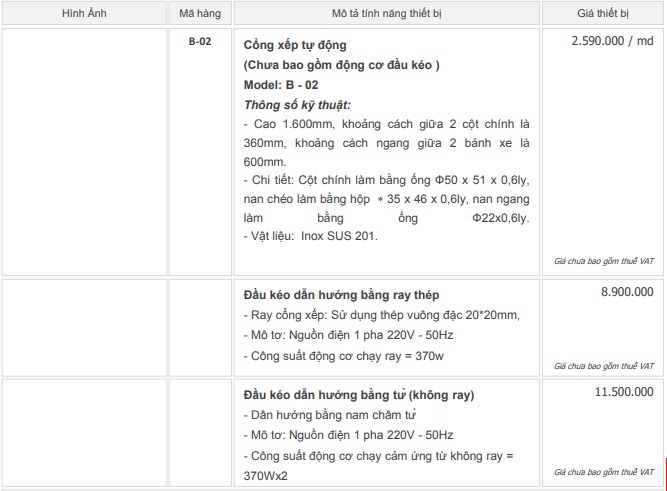The width and height of the screenshot is (667, 491).
Task: Click the price 2.590.000 / md
Action: pyautogui.click(x=612, y=42)
